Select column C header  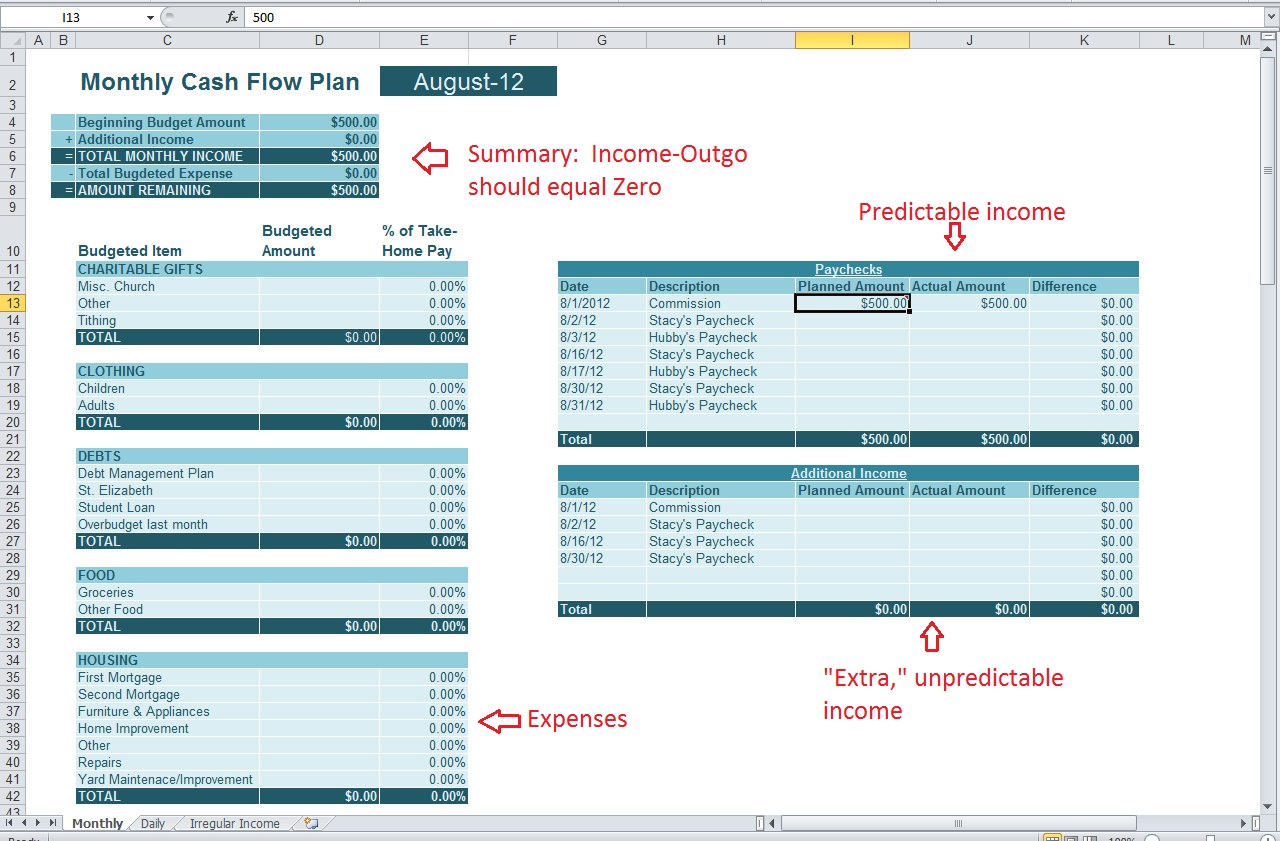point(167,40)
